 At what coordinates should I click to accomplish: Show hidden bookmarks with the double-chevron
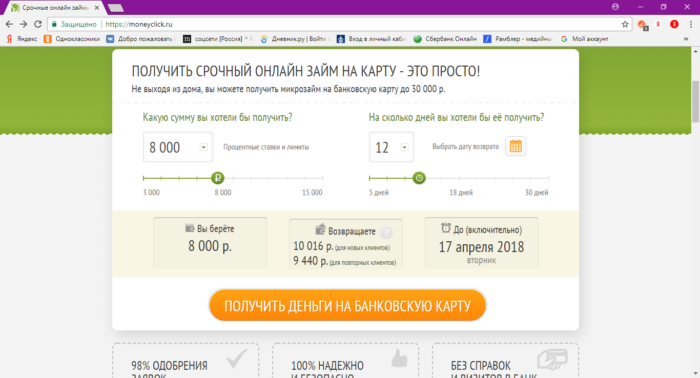pyautogui.click(x=686, y=39)
